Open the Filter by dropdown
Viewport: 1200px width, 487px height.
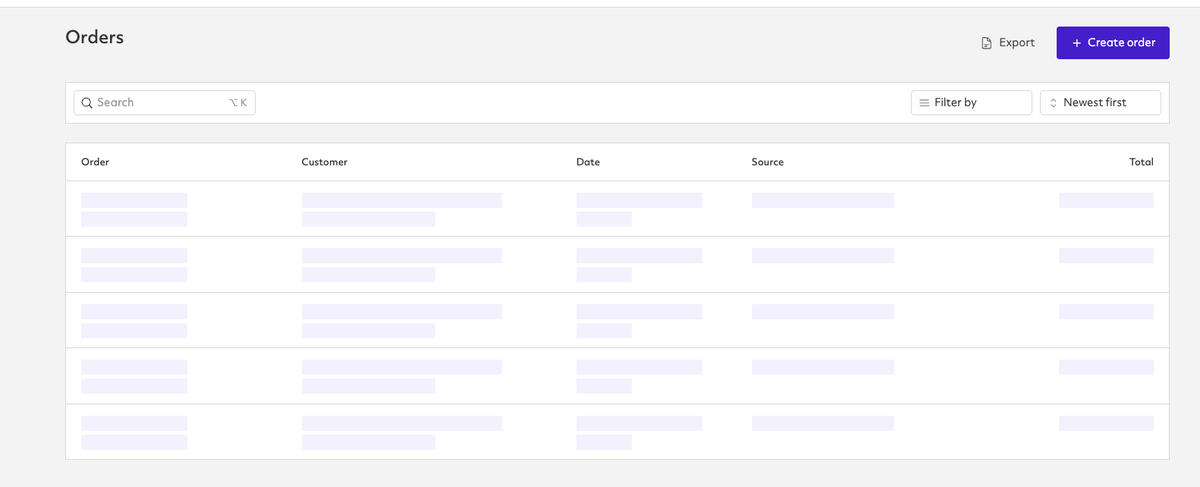point(971,102)
